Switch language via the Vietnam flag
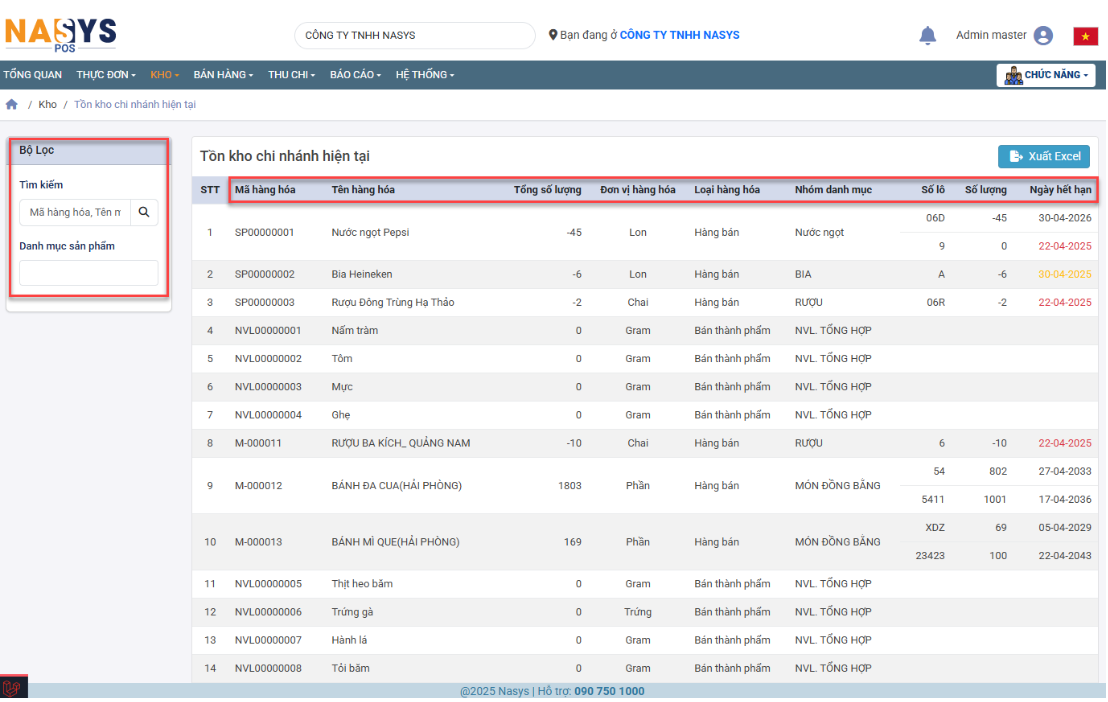Image resolution: width=1108 pixels, height=702 pixels. (1085, 36)
